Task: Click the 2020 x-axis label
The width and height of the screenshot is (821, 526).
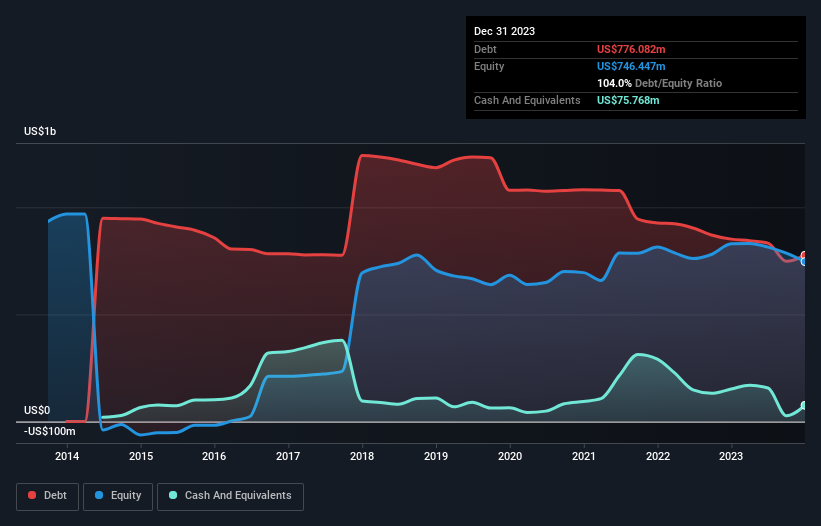Action: 510,456
